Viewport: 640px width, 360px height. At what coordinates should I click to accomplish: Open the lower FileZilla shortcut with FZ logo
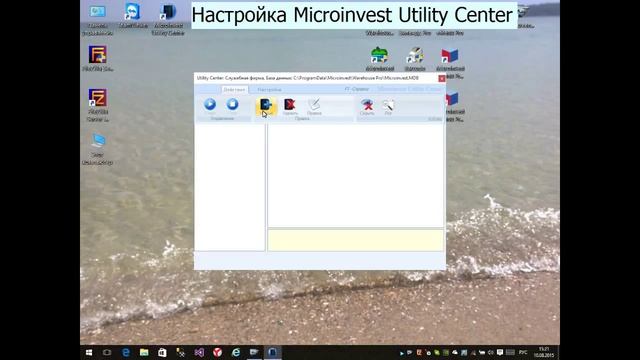click(x=98, y=105)
